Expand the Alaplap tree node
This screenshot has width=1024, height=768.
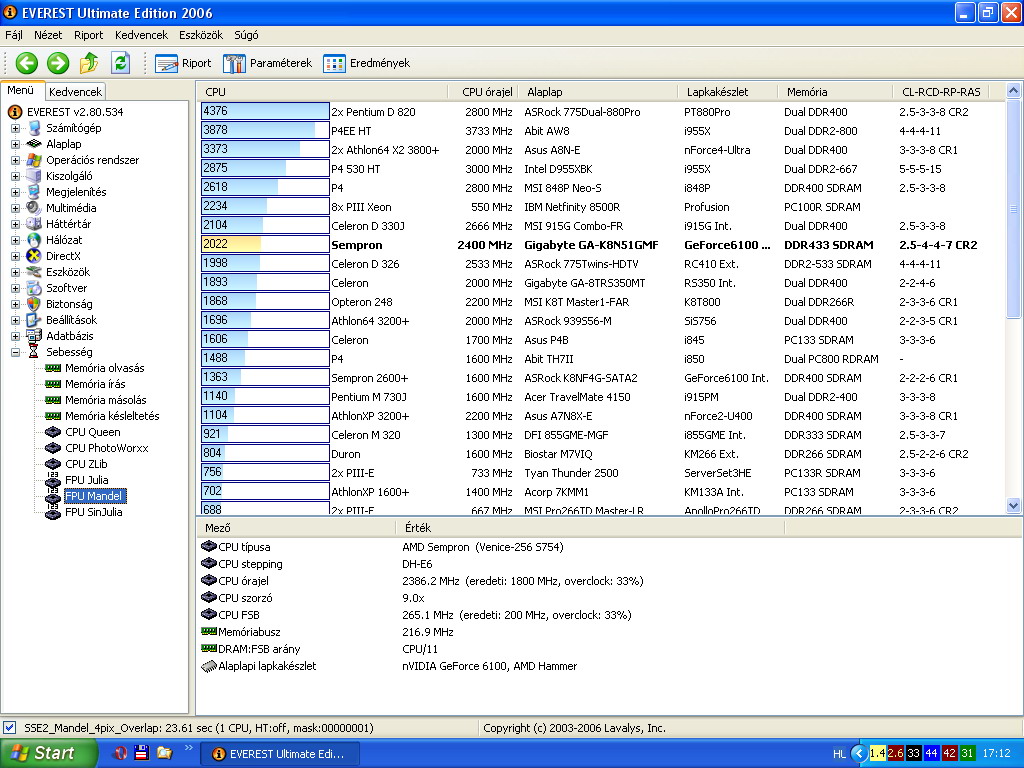point(15,144)
